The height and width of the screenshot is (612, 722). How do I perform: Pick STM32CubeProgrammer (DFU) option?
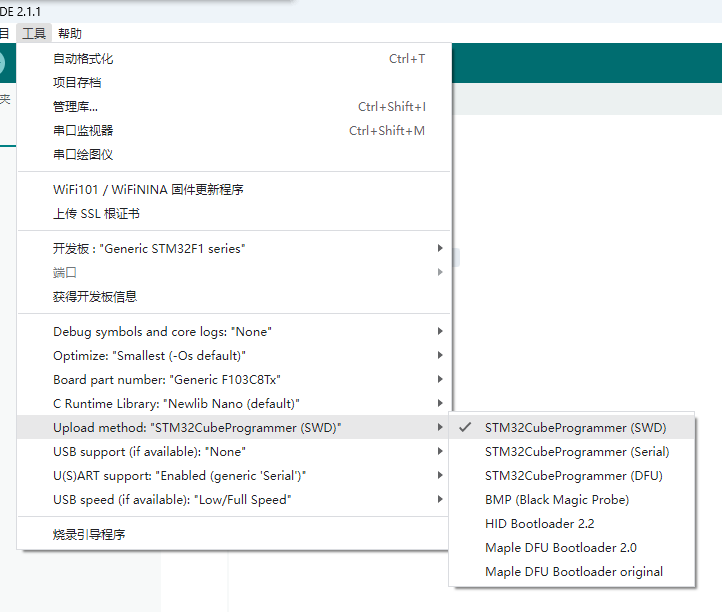(x=574, y=475)
